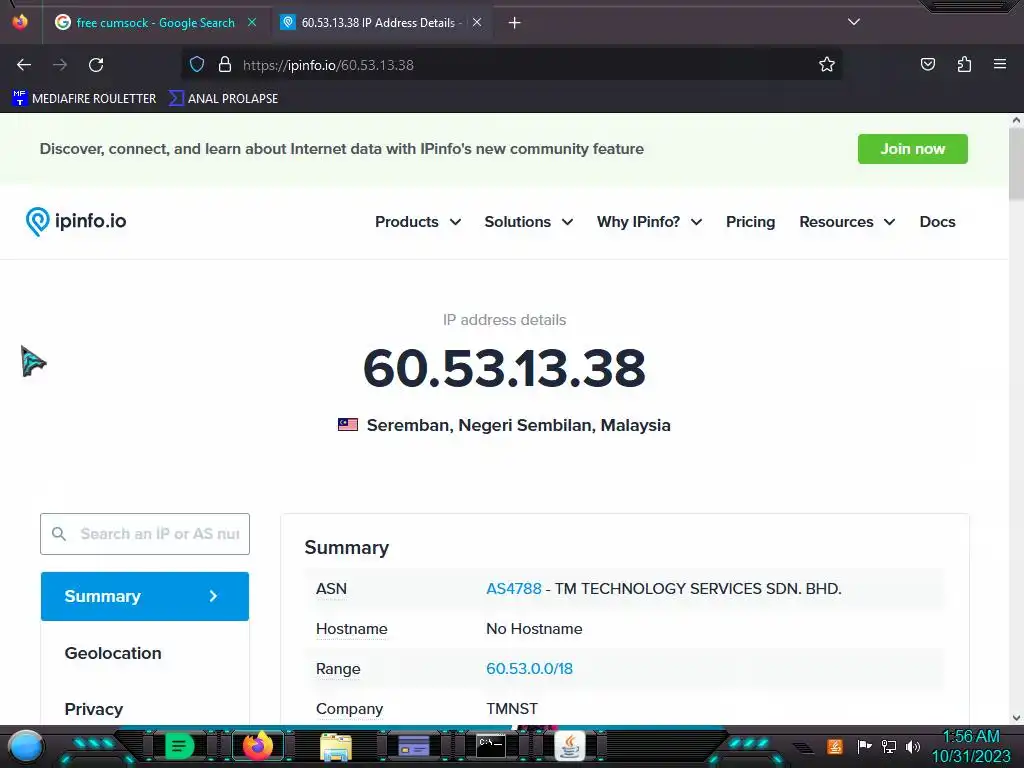
Task: Open the Geolocation sidebar section
Action: [x=113, y=653]
